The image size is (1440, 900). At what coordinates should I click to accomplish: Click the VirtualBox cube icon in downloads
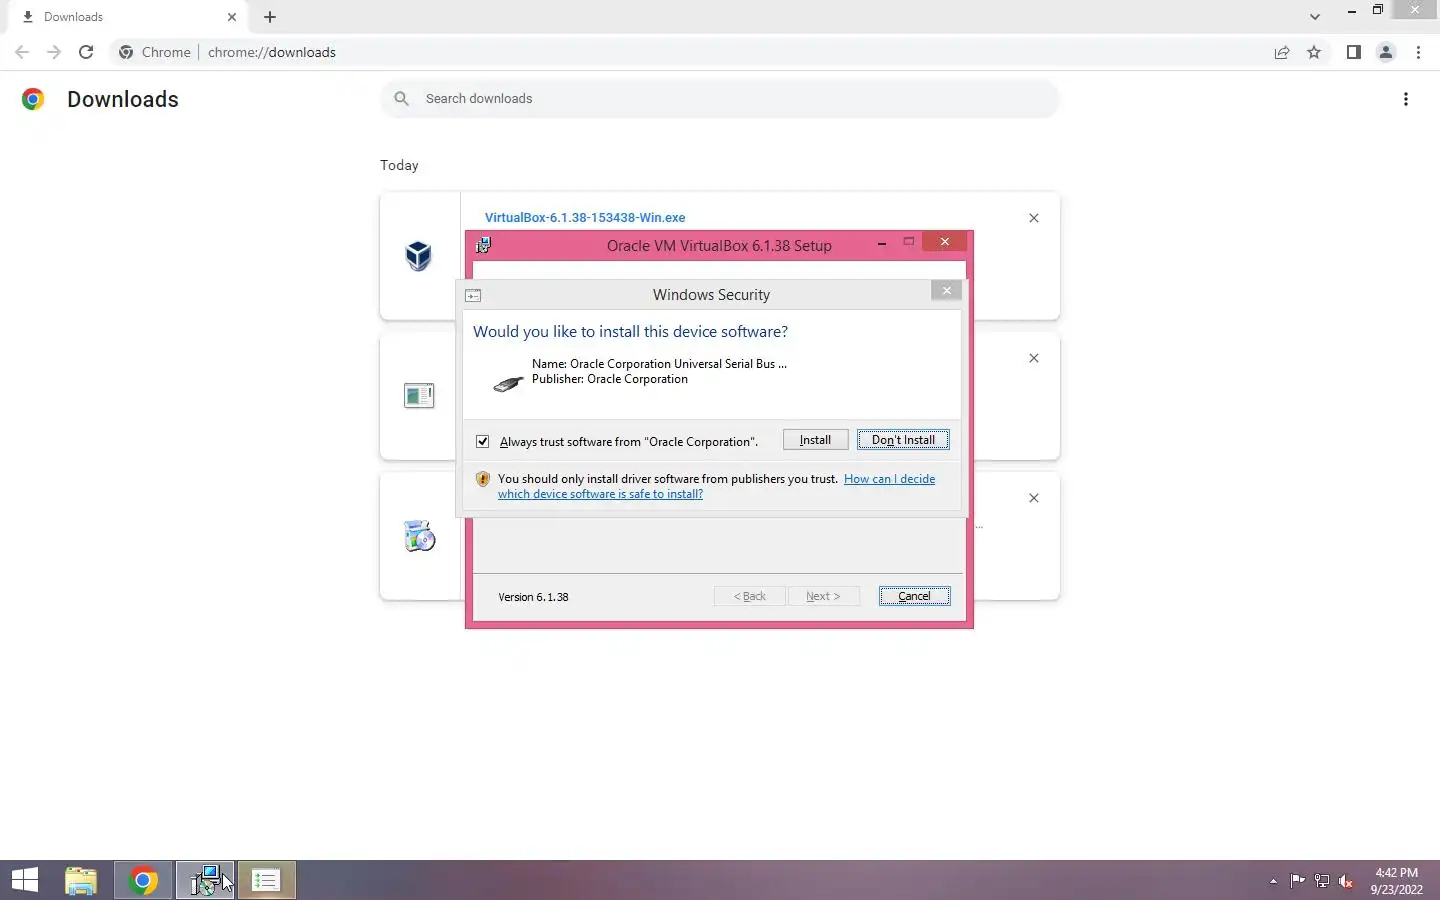pyautogui.click(x=418, y=256)
